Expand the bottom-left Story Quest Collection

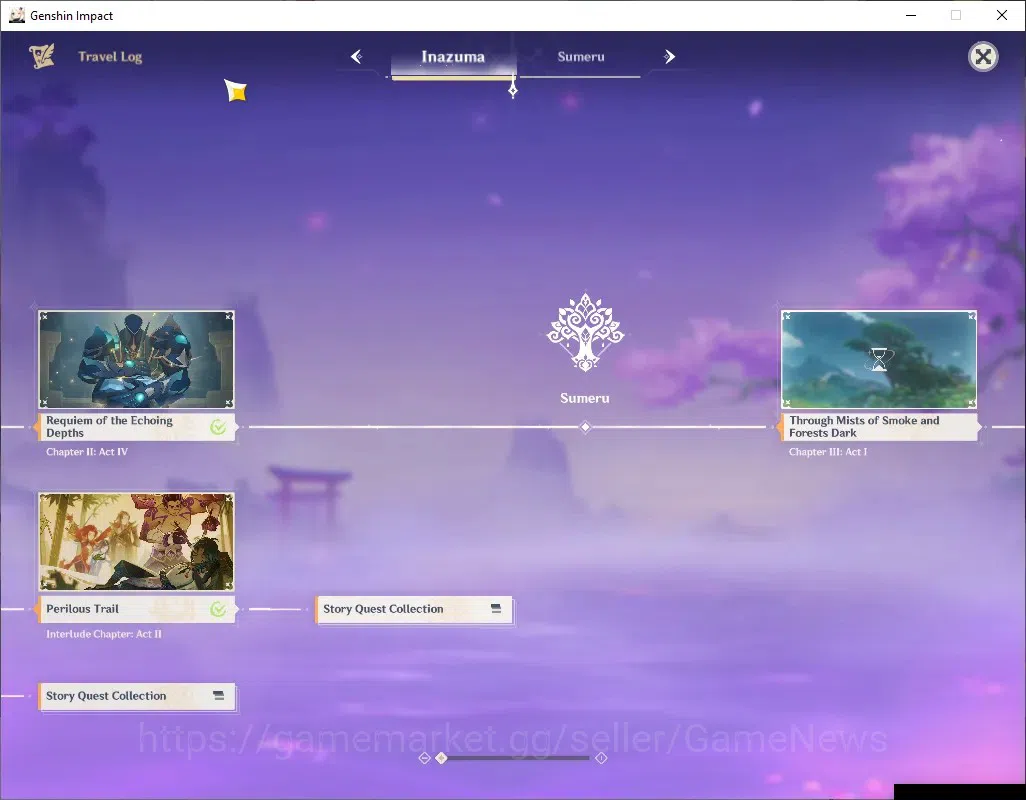tap(136, 696)
